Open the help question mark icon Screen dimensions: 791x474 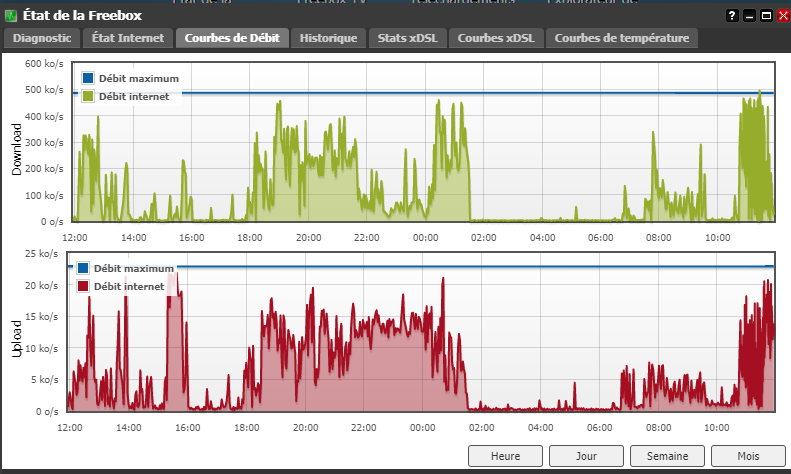point(732,16)
